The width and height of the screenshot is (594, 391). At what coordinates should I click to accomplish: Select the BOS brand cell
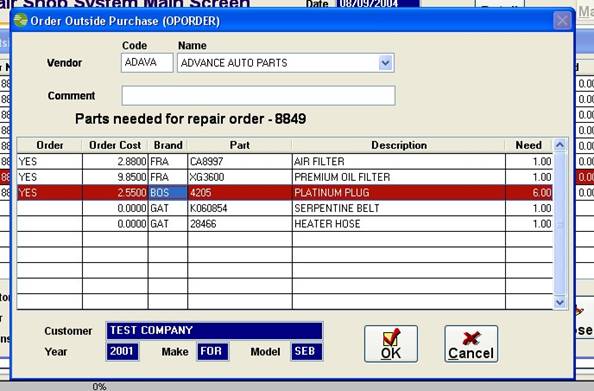168,193
